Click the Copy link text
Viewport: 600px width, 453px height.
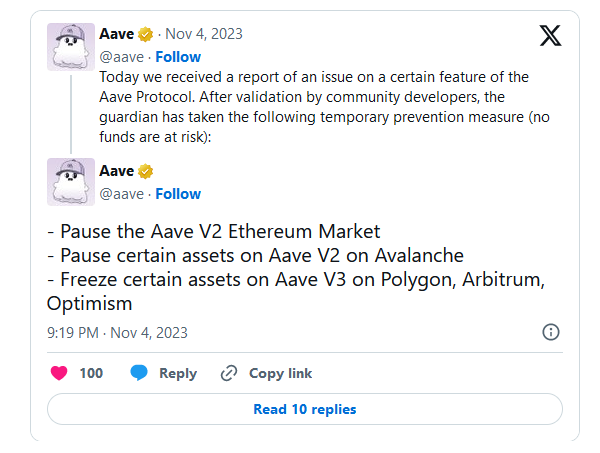point(280,373)
